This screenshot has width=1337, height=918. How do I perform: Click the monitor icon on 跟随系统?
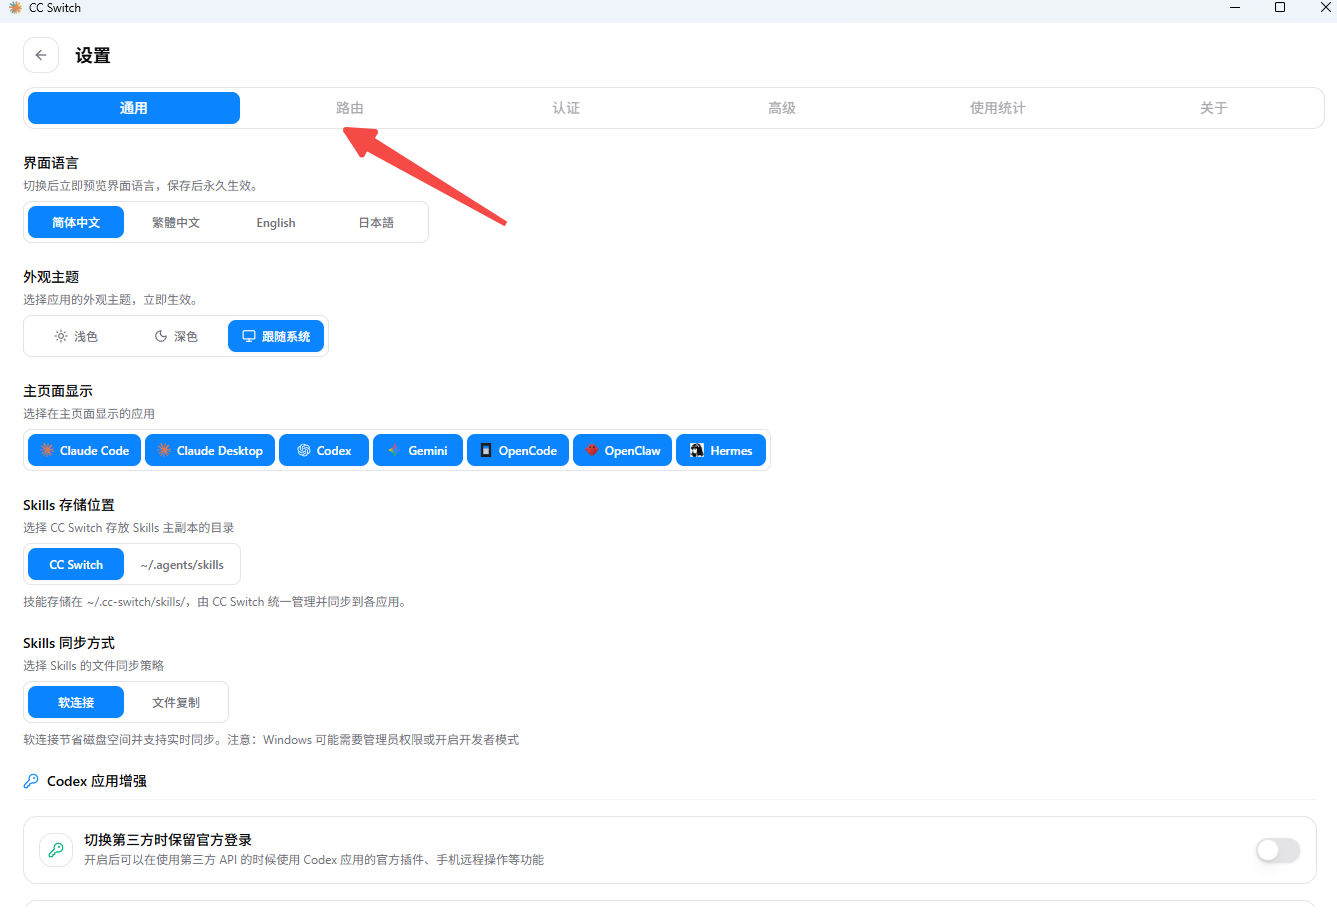pos(249,336)
